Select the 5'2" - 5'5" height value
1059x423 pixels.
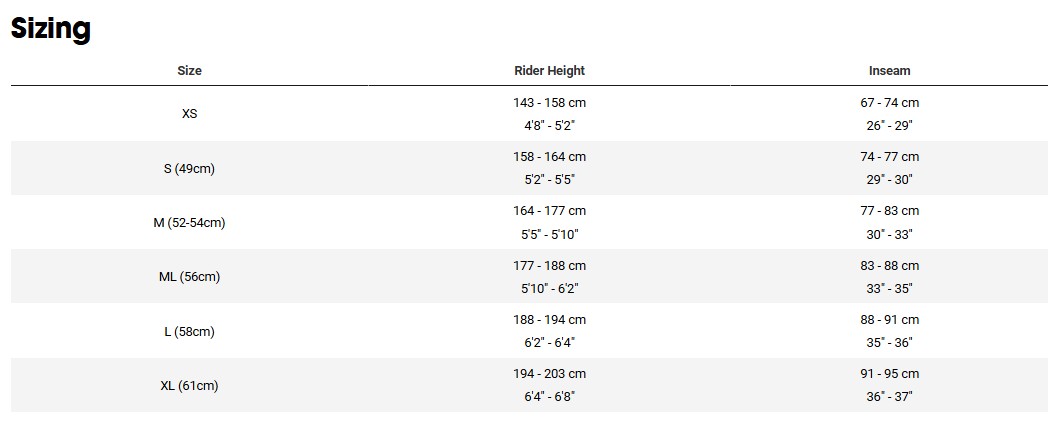pos(549,180)
